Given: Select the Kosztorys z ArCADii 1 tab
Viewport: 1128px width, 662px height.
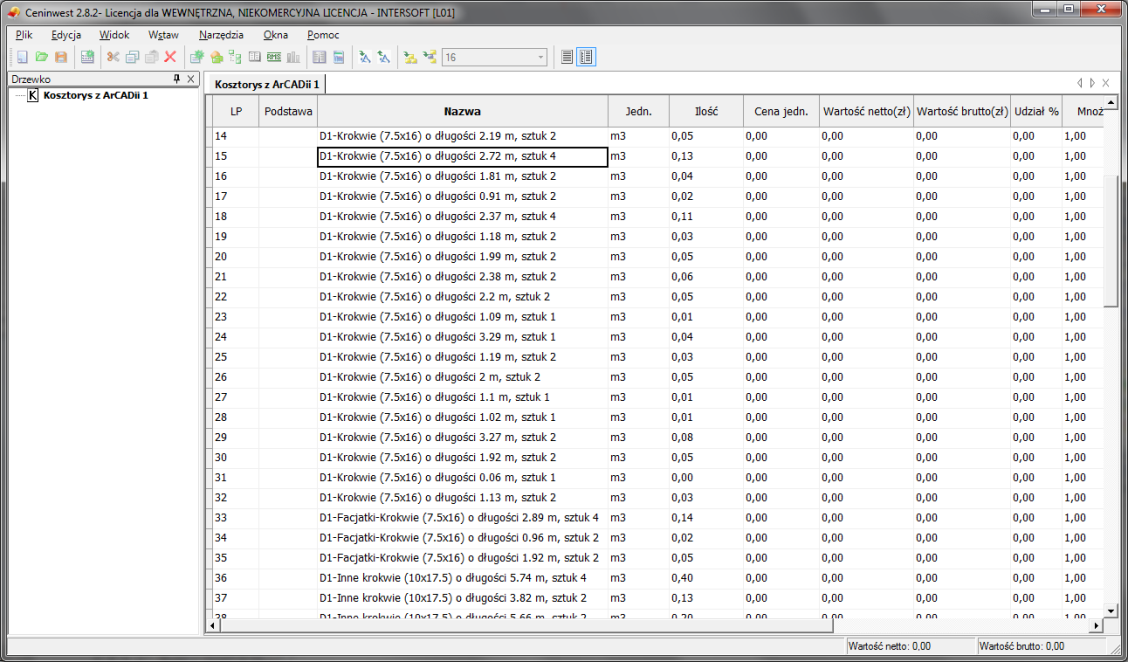Looking at the screenshot, I should pyautogui.click(x=266, y=84).
